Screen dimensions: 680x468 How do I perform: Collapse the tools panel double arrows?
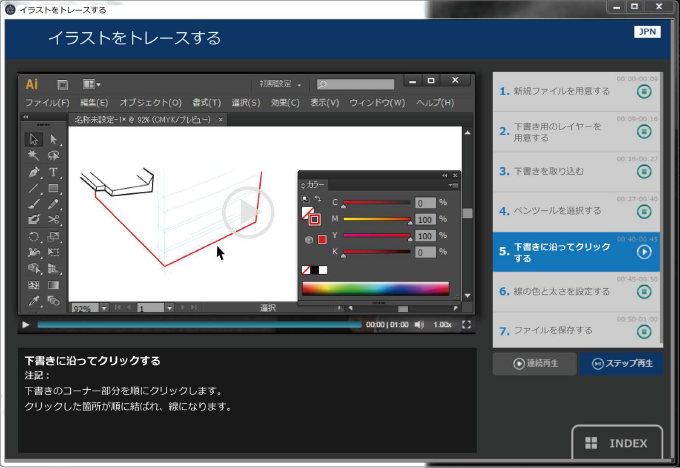coord(26,117)
